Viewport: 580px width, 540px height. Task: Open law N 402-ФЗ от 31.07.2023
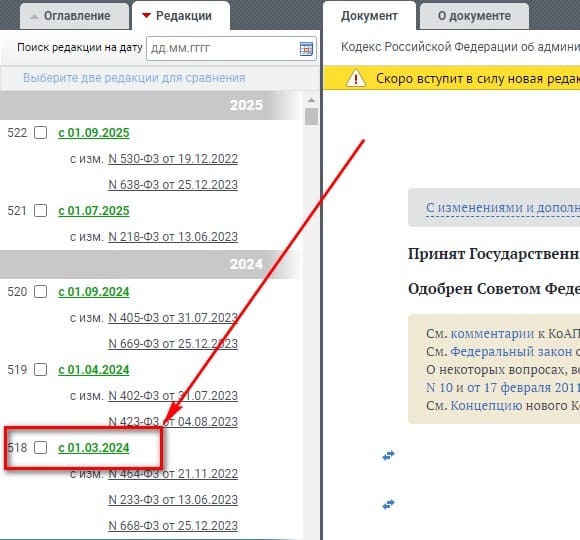pyautogui.click(x=173, y=396)
